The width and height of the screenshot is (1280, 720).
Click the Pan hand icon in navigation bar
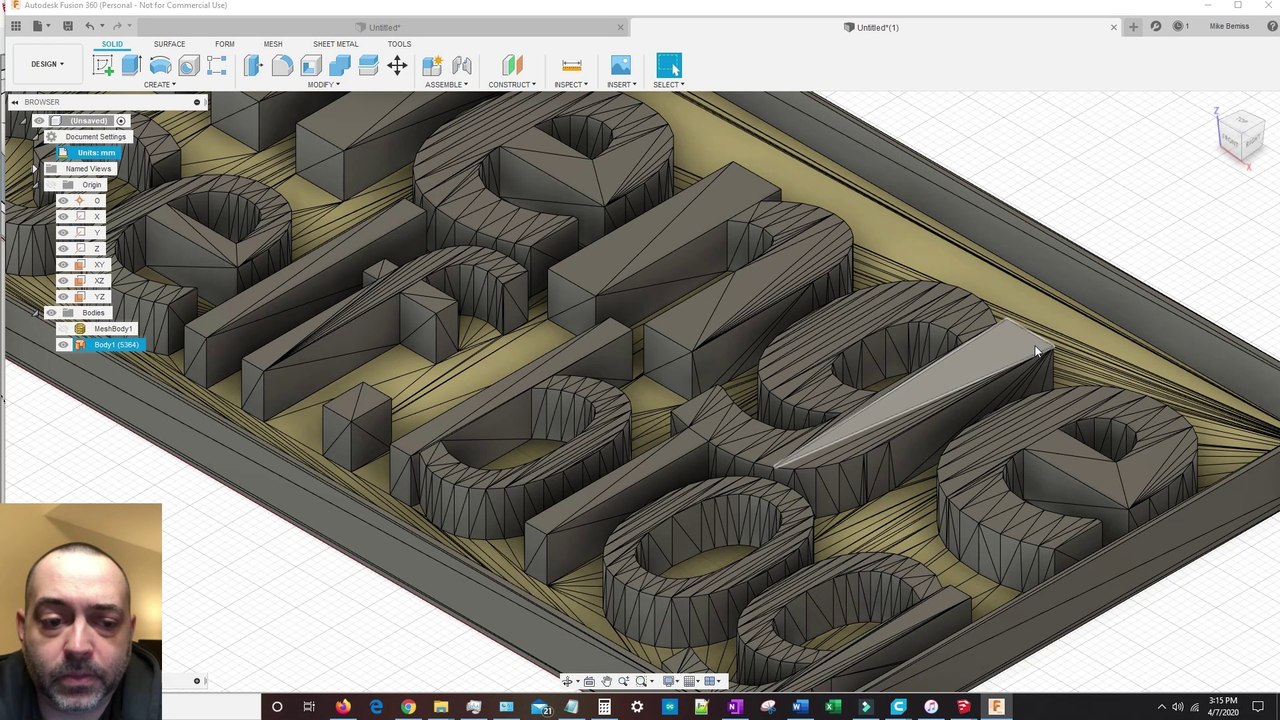coord(606,681)
